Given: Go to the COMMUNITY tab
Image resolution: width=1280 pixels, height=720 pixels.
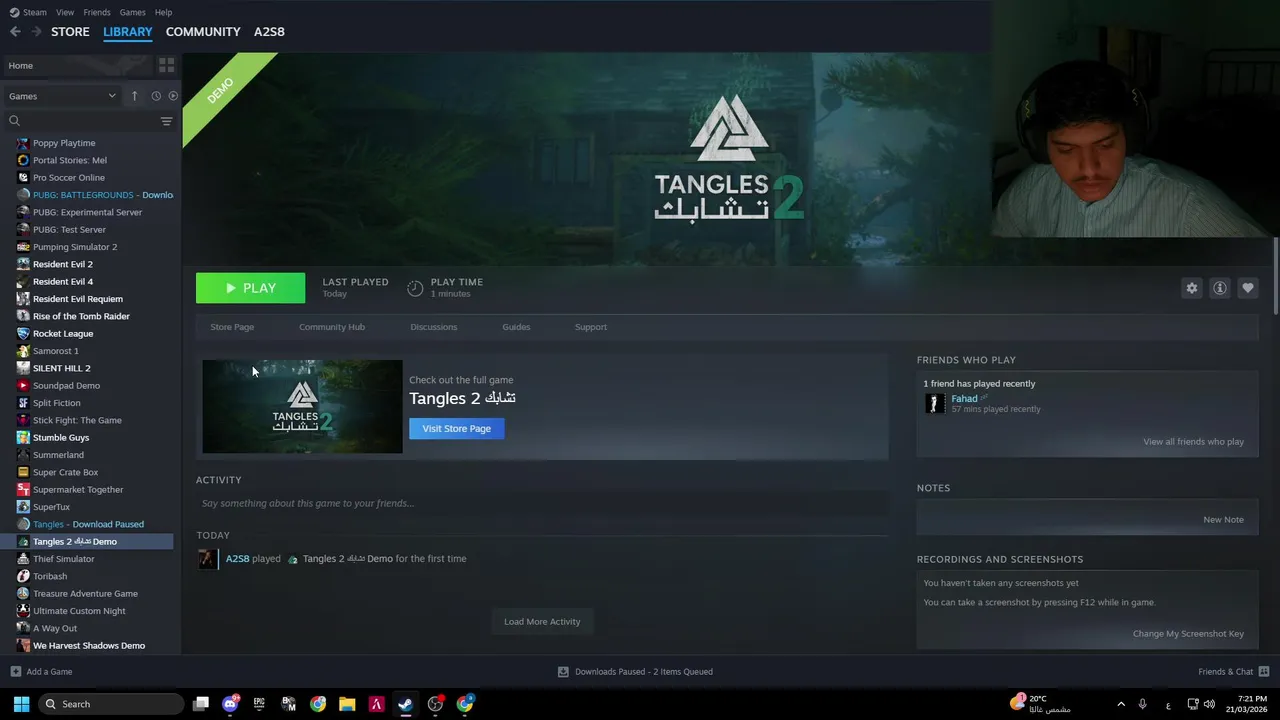Looking at the screenshot, I should click(203, 32).
